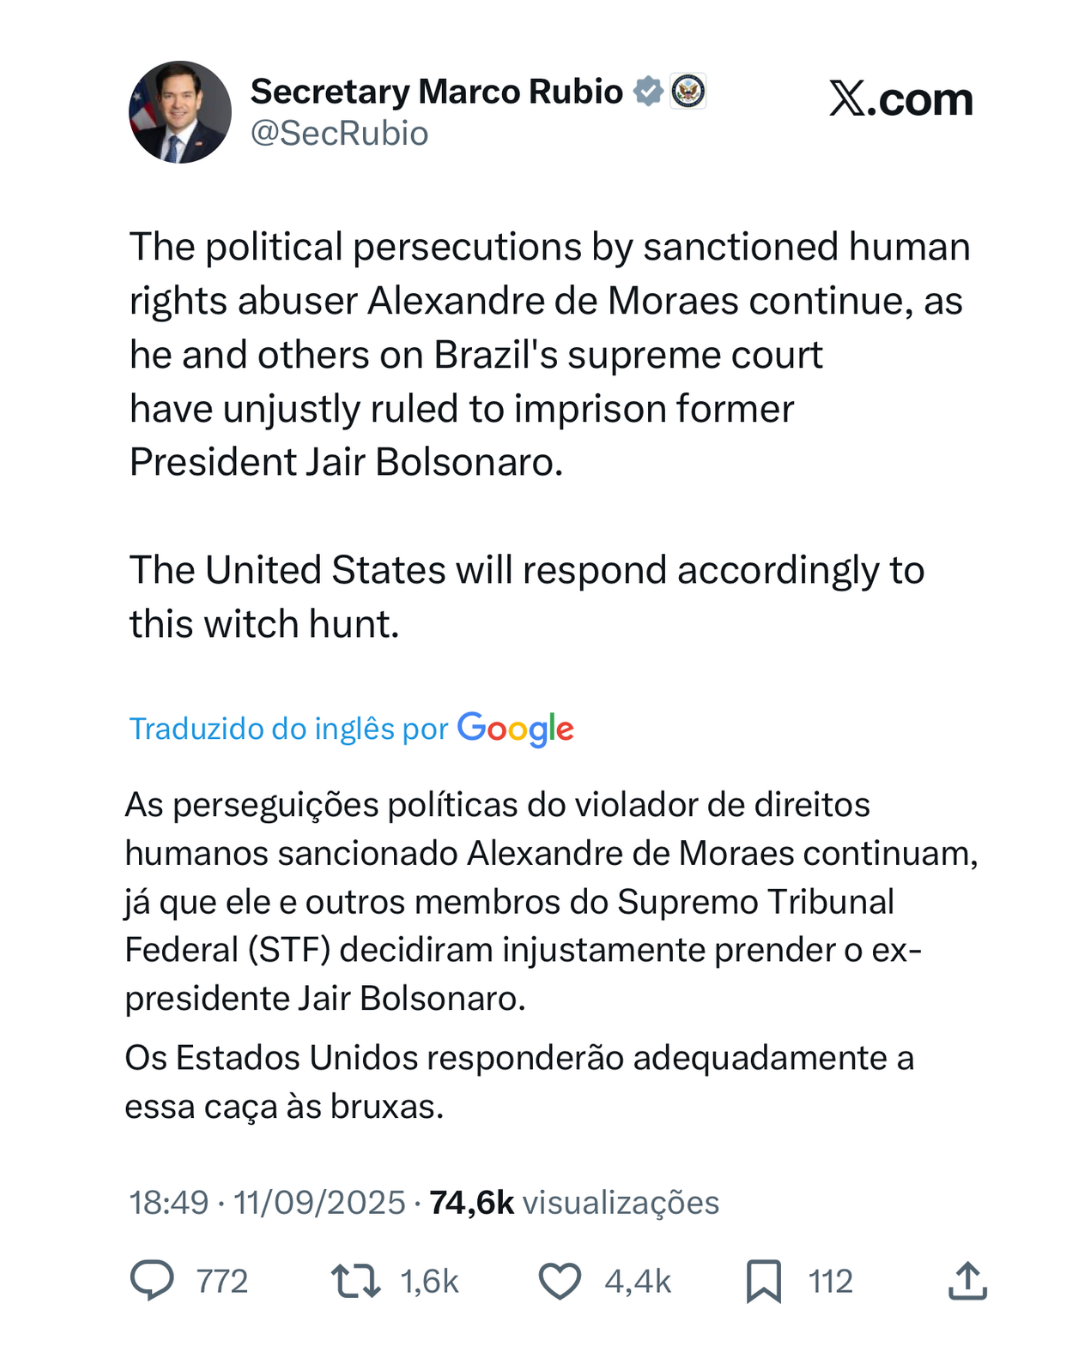Click the verified badge next to Marco Rubio

click(647, 90)
